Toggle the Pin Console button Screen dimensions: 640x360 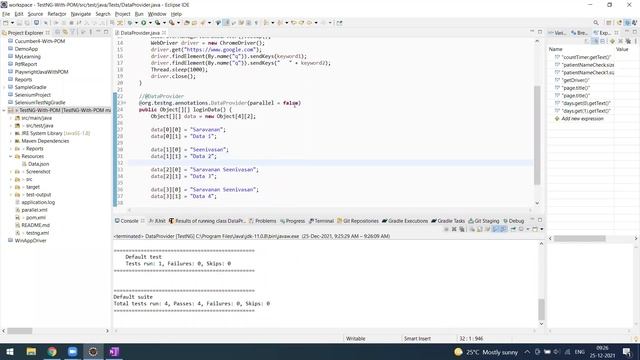coord(513,229)
